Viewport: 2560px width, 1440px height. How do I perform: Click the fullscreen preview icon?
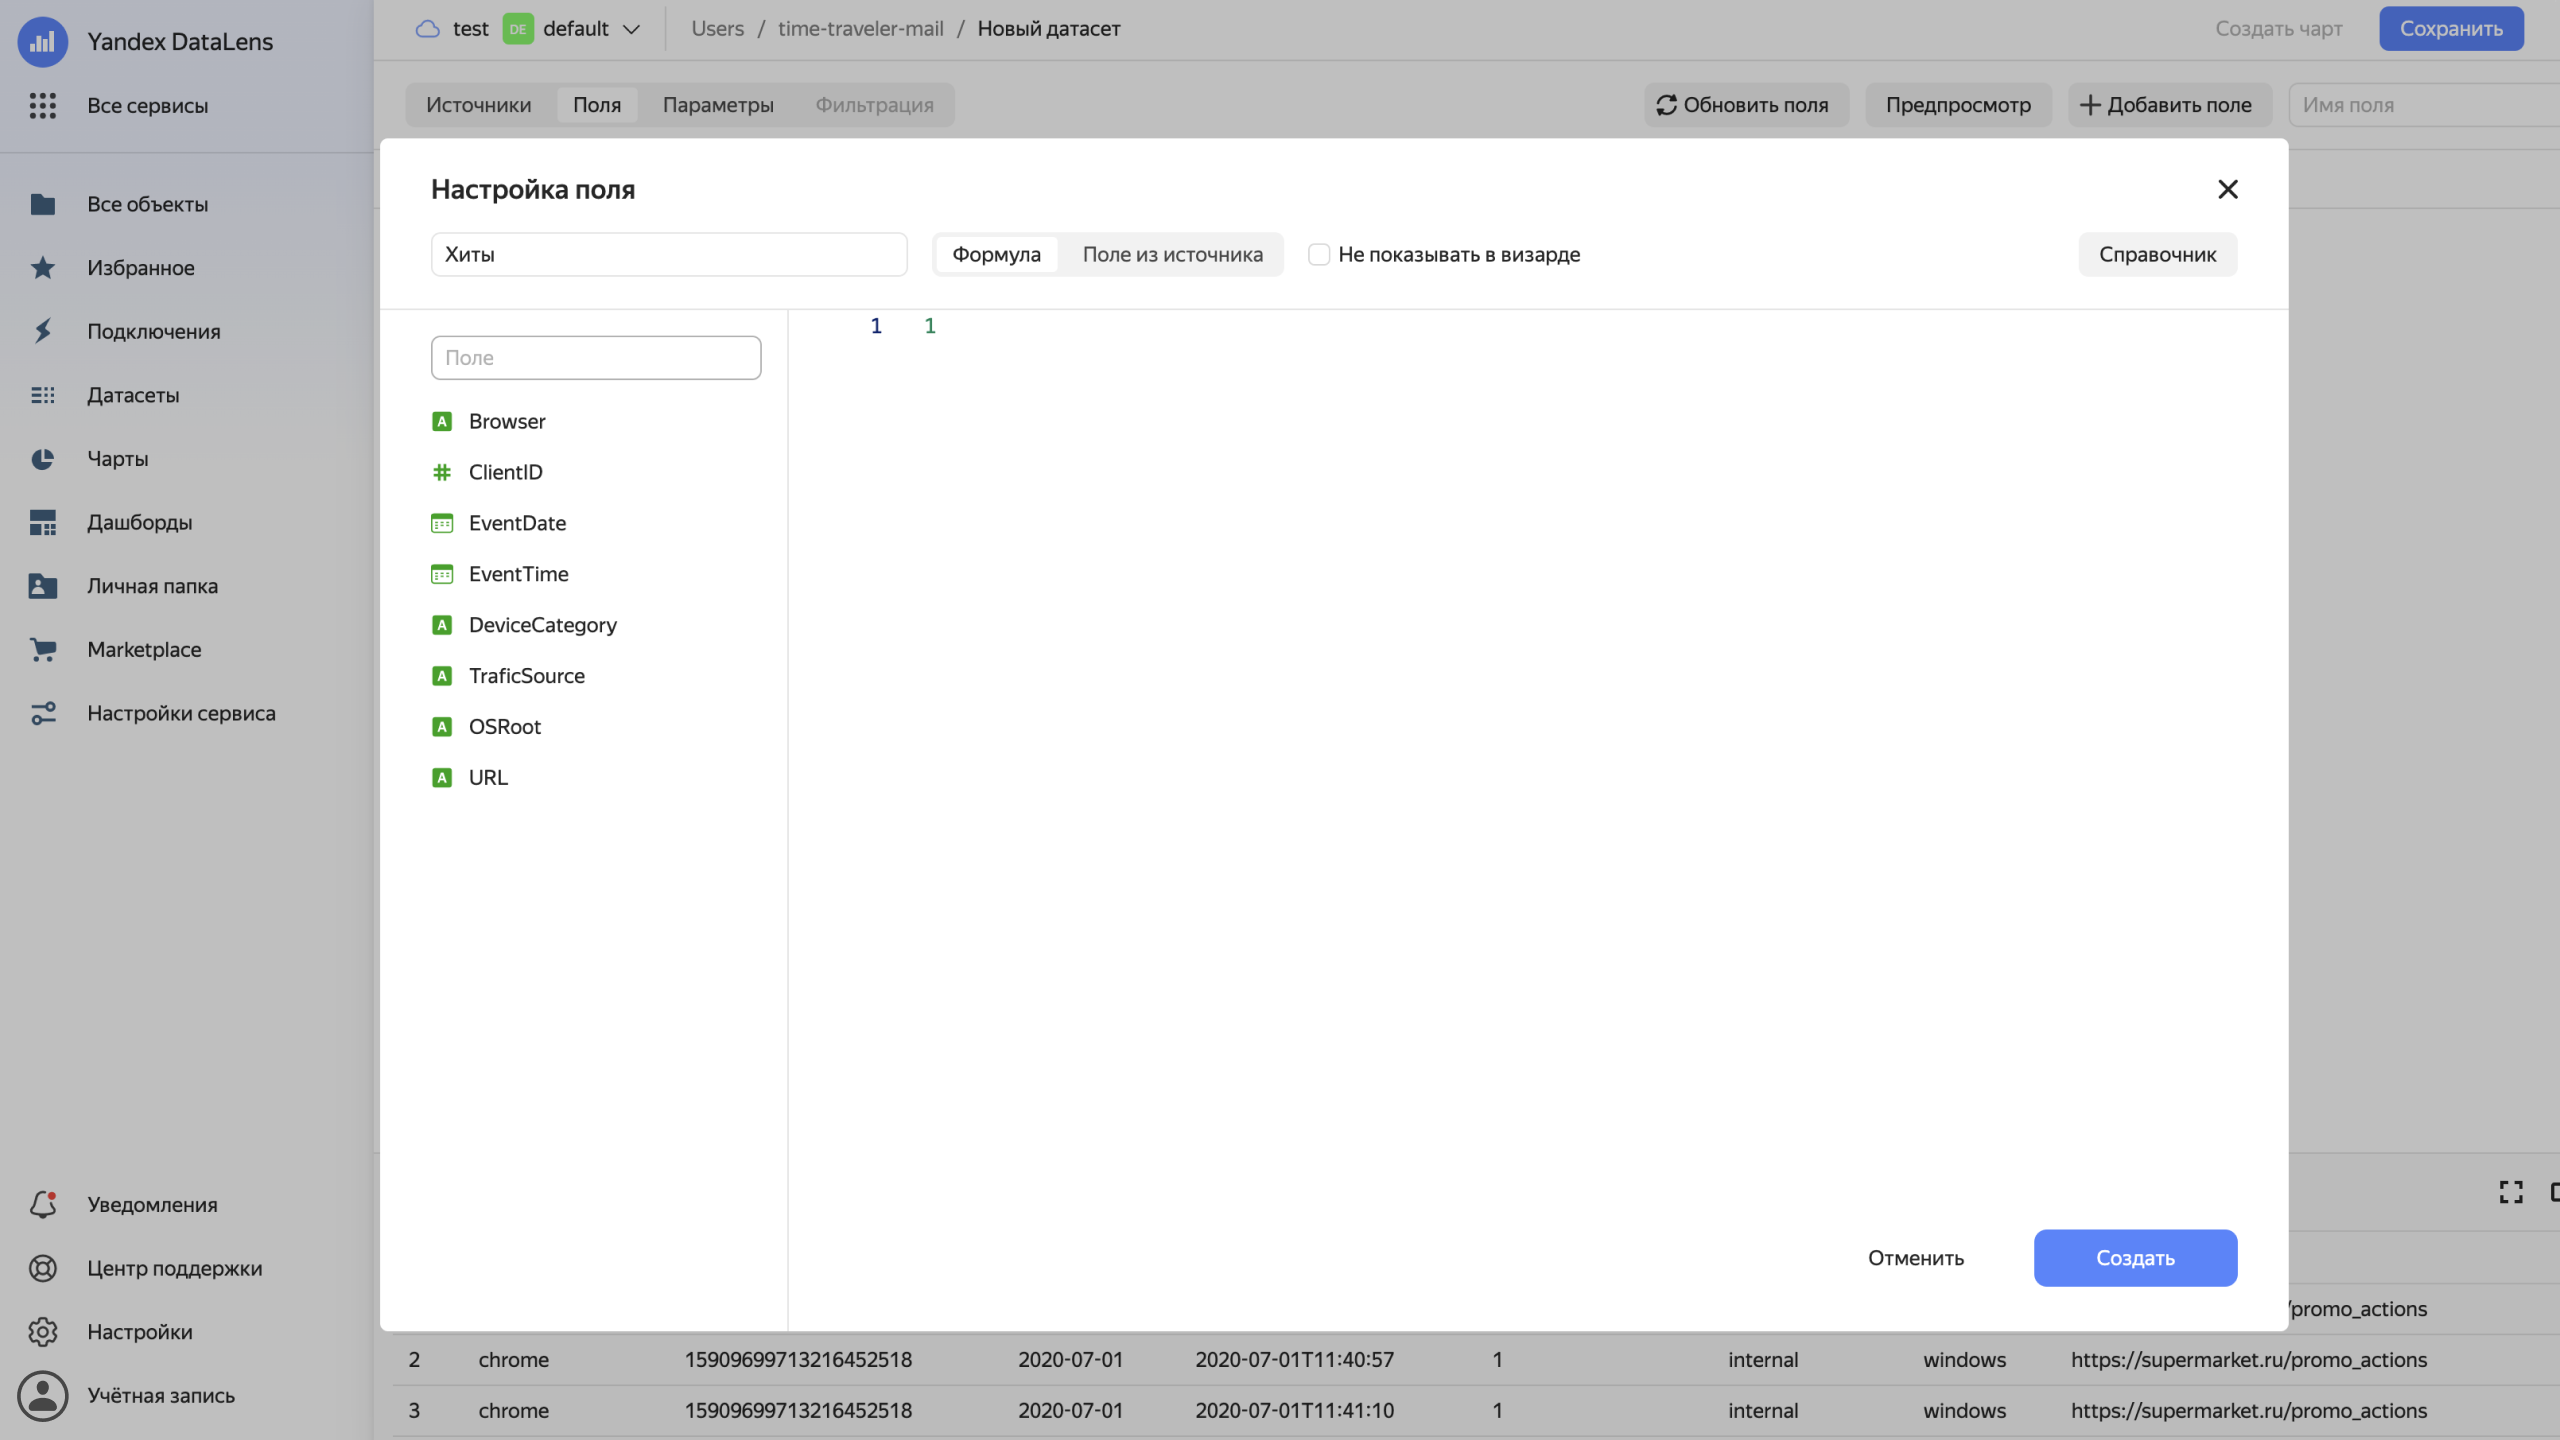pyautogui.click(x=2510, y=1192)
